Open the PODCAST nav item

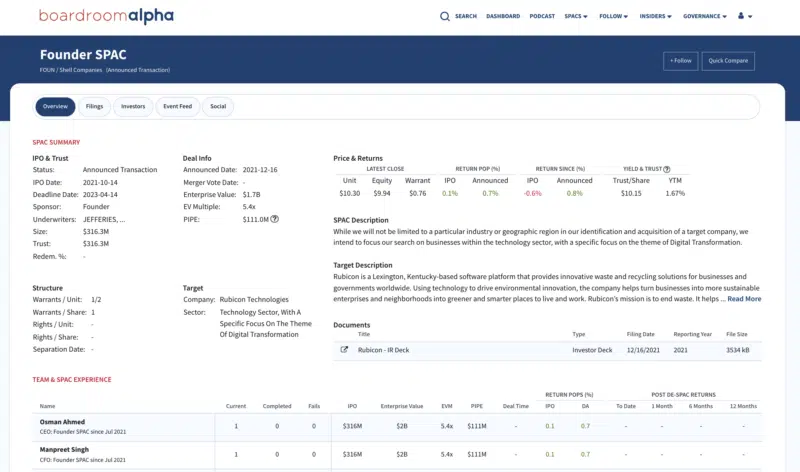(x=542, y=16)
